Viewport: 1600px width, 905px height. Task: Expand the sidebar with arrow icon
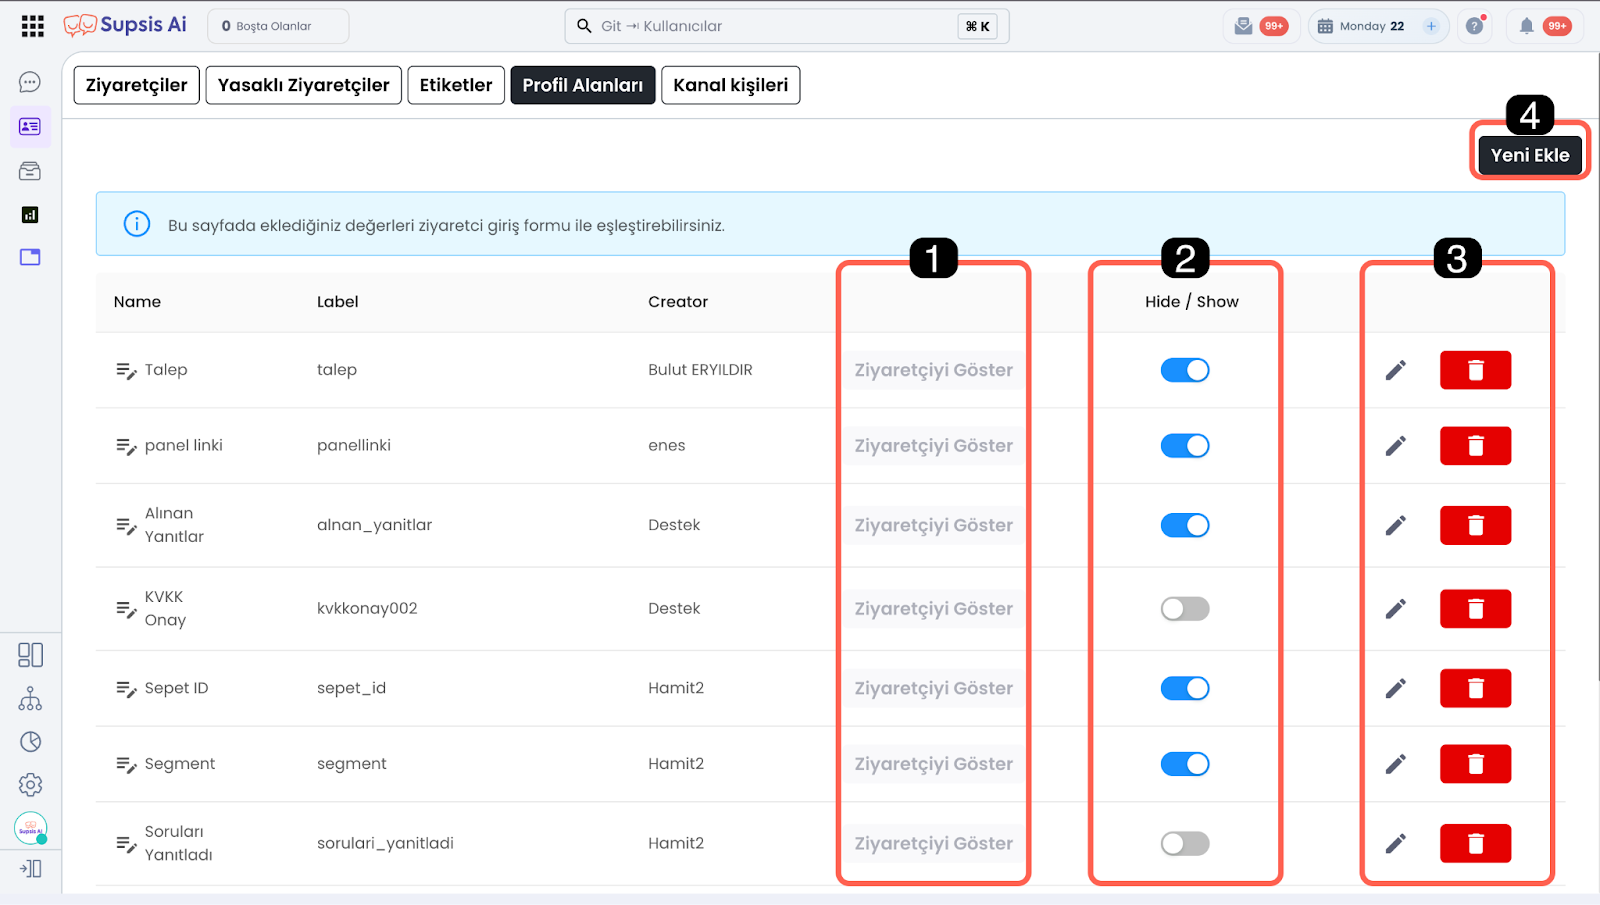30,869
